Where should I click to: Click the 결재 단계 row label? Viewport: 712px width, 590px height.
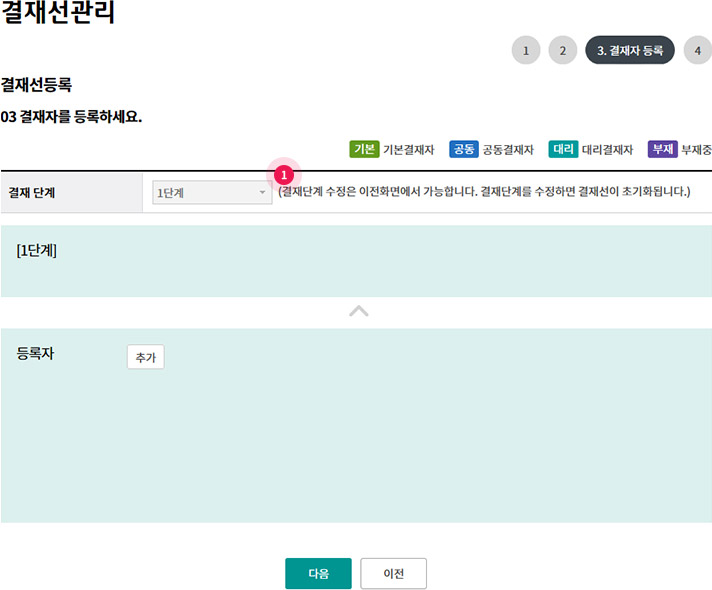31,193
